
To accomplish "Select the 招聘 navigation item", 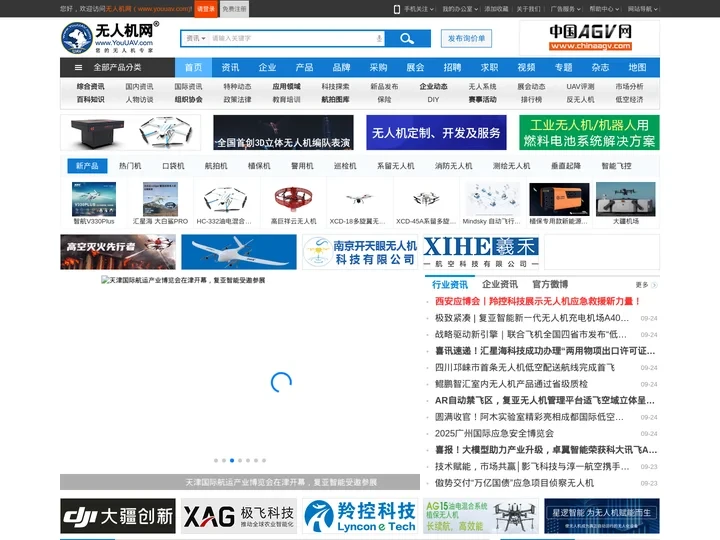I will (x=452, y=68).
